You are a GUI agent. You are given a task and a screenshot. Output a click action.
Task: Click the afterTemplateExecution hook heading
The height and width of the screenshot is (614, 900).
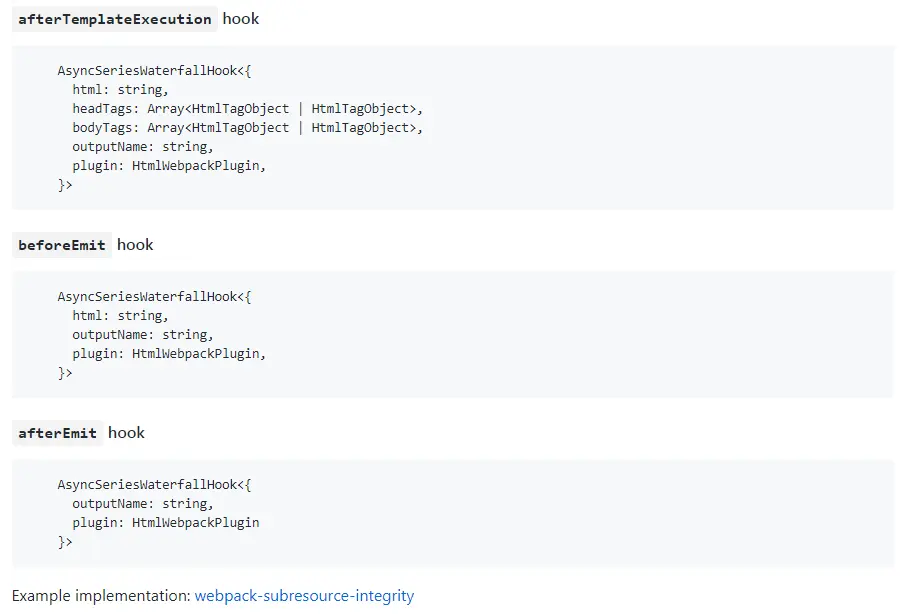point(115,19)
